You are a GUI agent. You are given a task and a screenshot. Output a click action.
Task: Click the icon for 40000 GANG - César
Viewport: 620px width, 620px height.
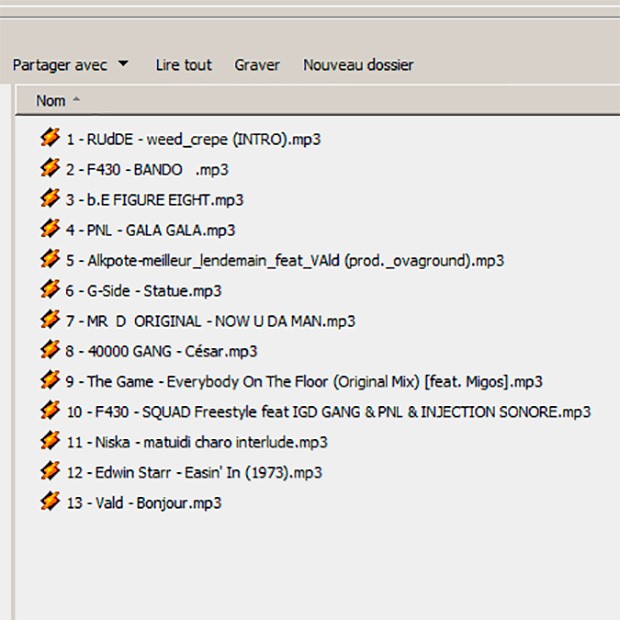pos(50,350)
